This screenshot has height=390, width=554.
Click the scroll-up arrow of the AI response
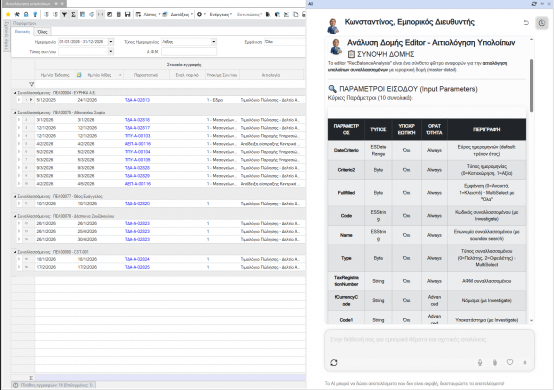(531, 40)
